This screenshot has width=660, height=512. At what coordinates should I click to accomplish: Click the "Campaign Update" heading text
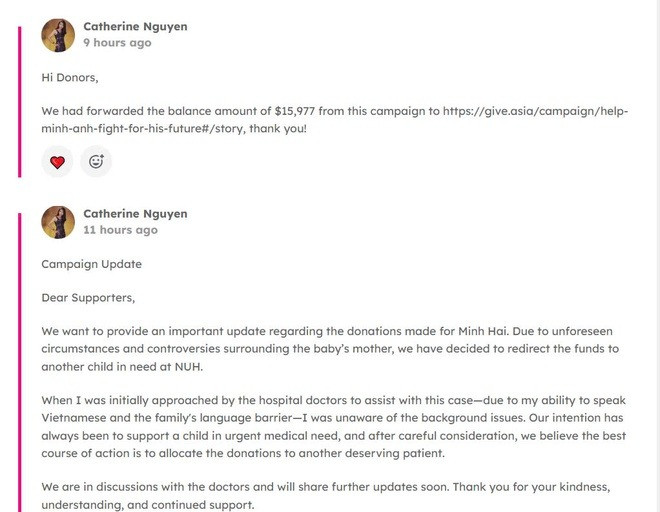click(91, 264)
